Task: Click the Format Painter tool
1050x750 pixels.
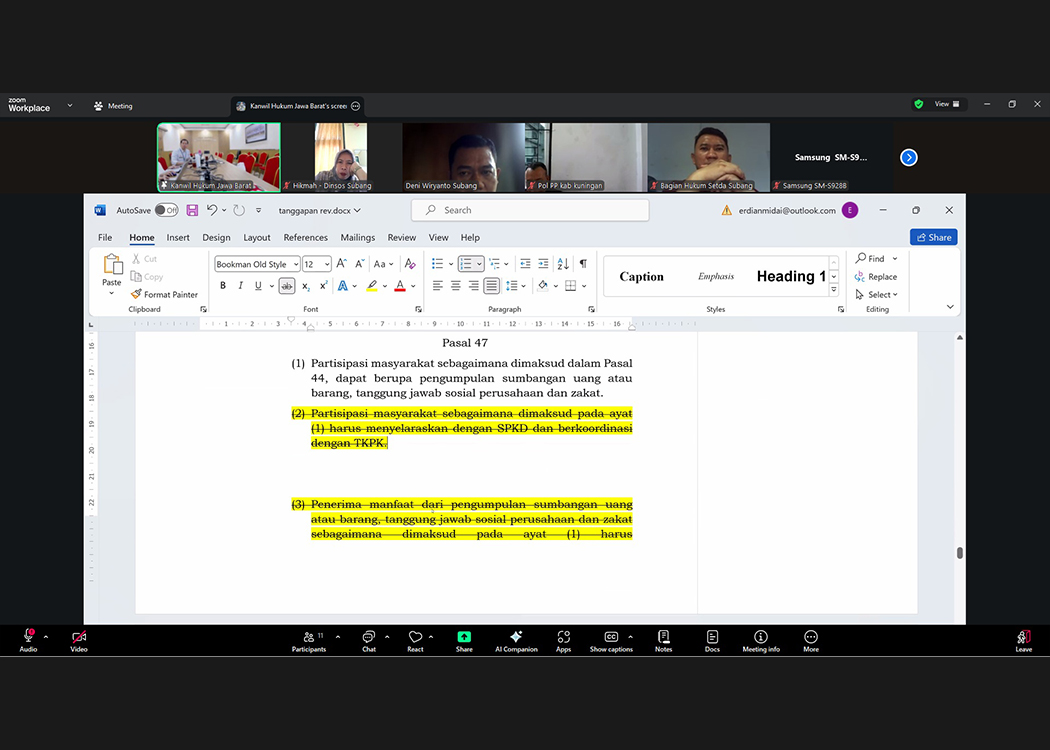Action: point(165,295)
